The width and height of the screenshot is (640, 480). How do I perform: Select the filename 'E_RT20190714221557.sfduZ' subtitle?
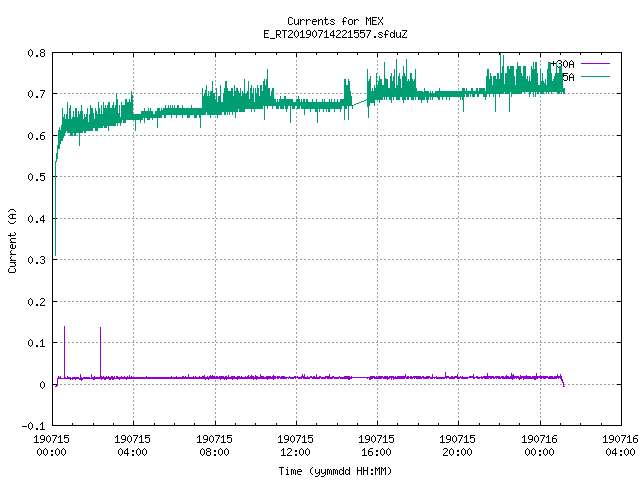[335, 34]
